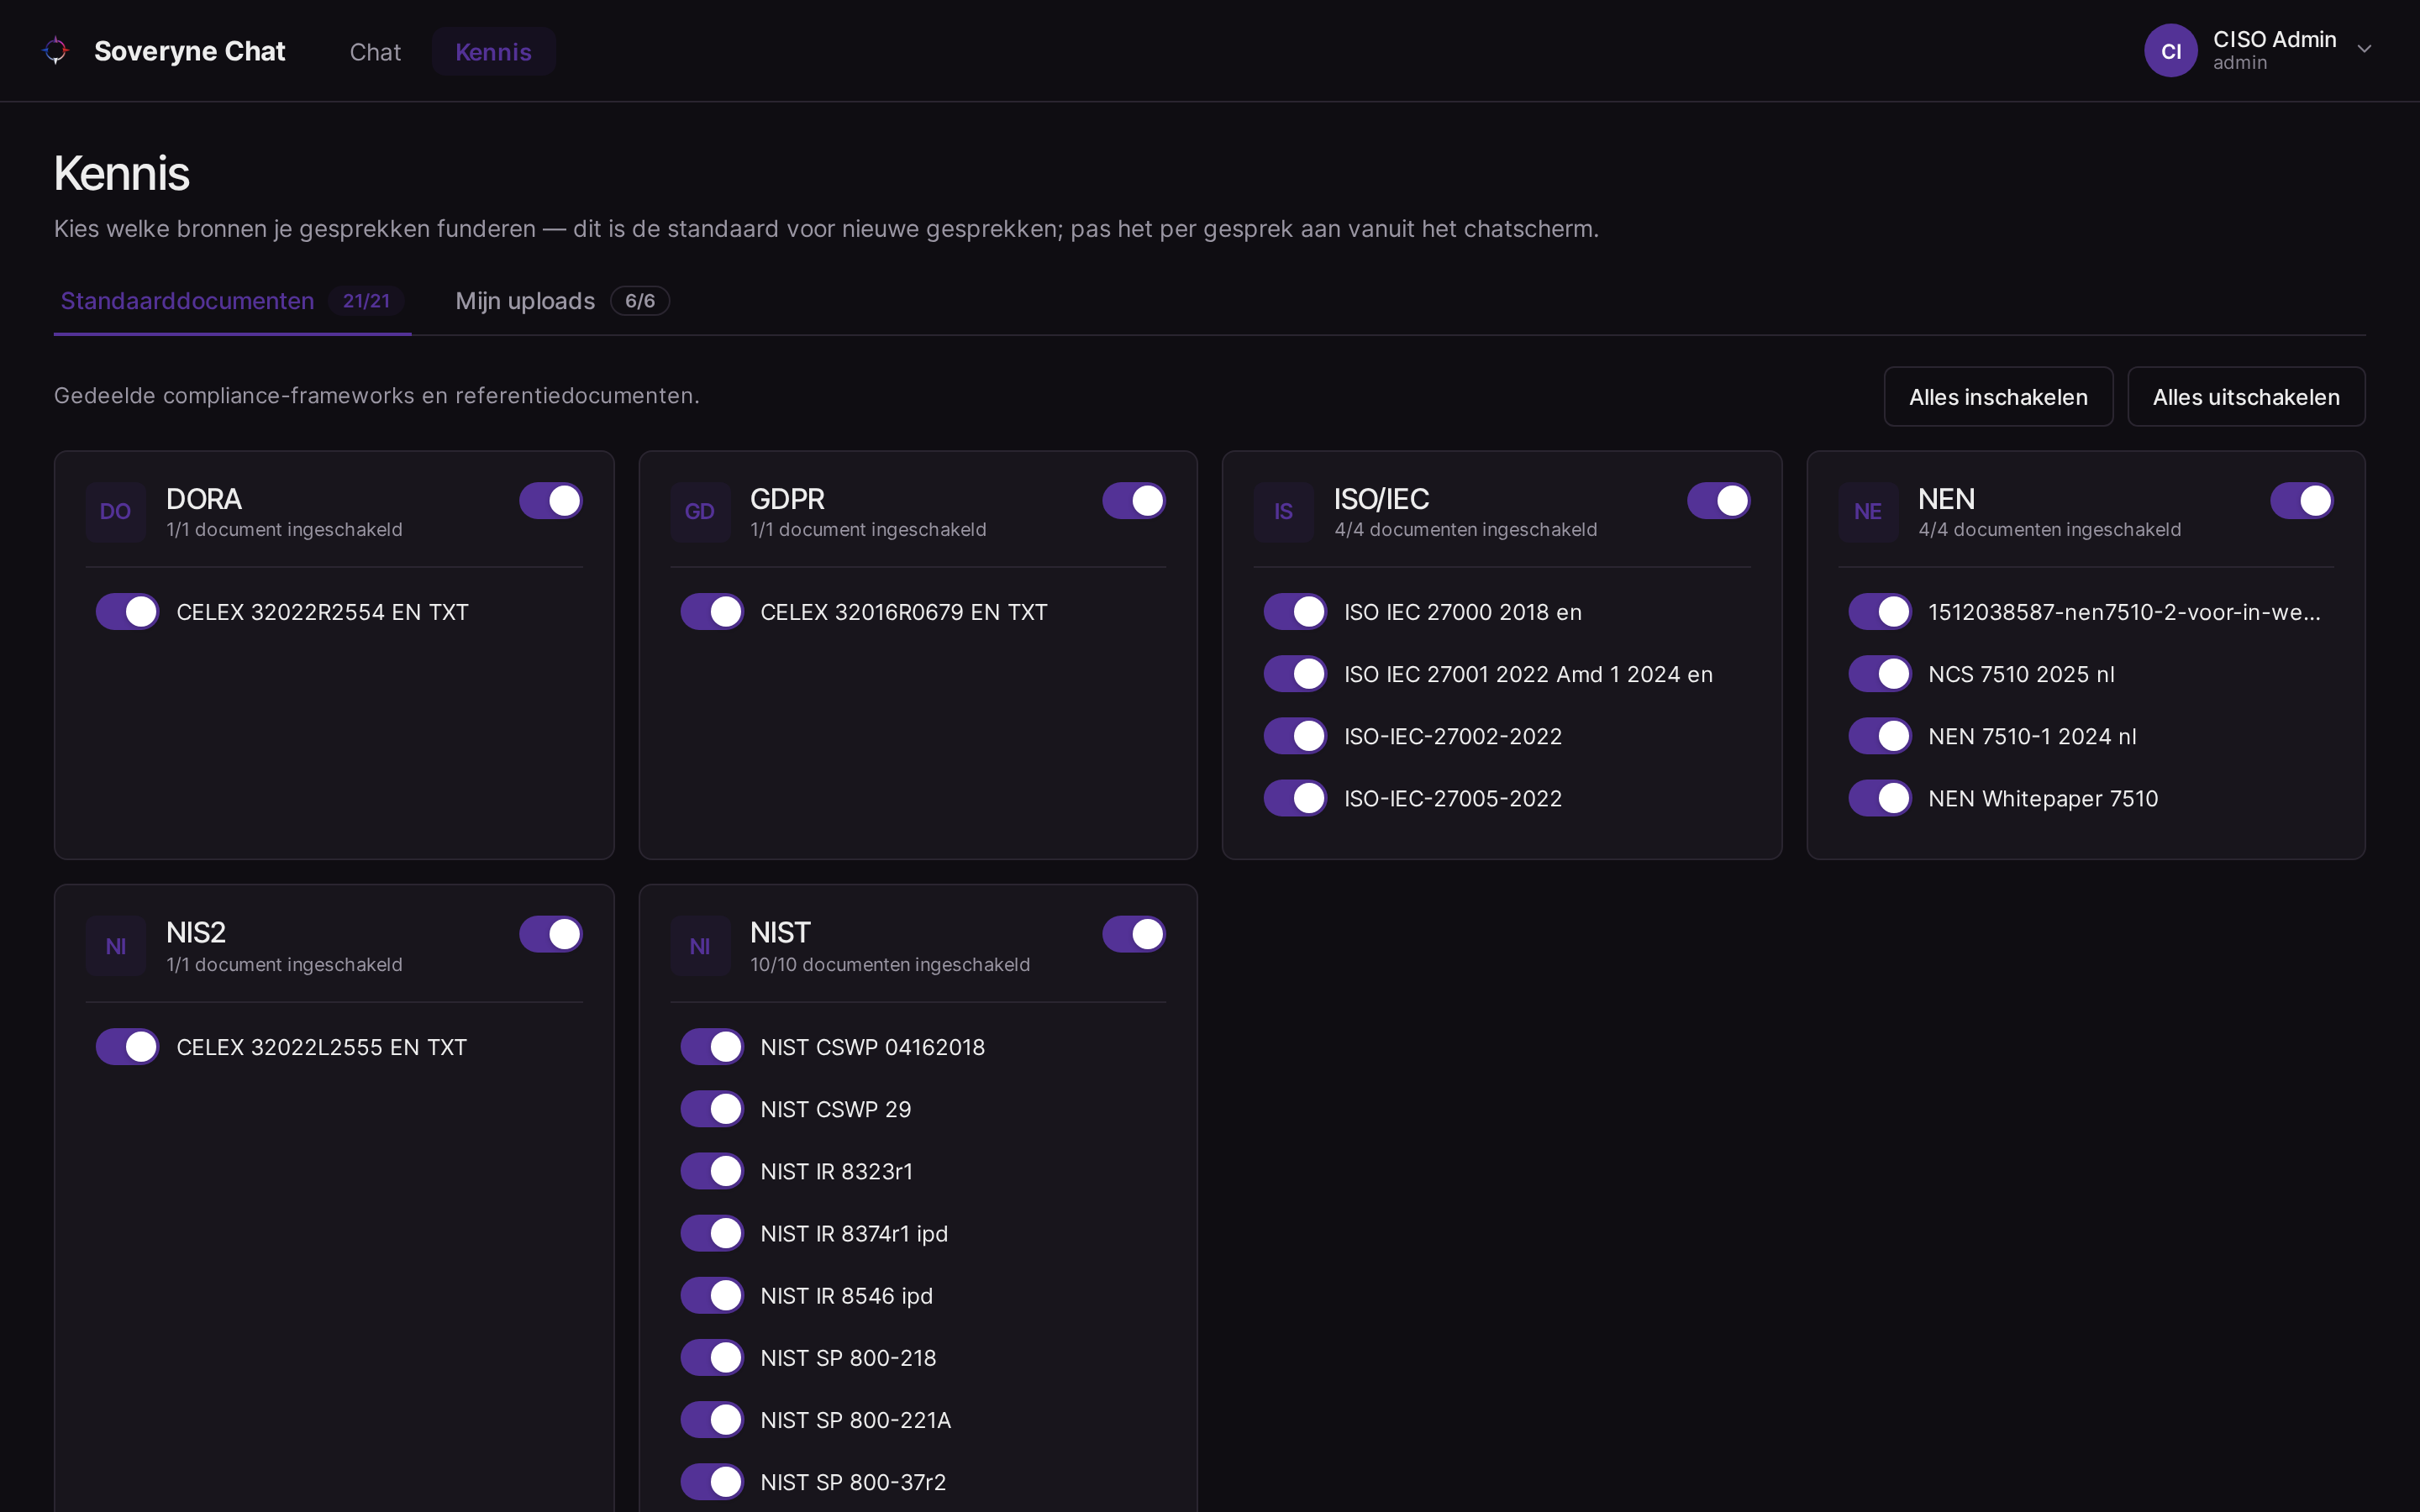Screen dimensions: 2420x1512
Task: Click the 21/21 count badge
Action: [x=366, y=301]
